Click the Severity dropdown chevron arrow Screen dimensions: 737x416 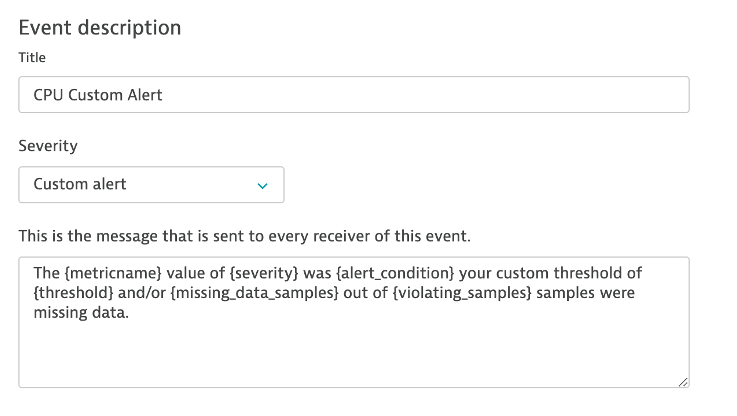(263, 186)
